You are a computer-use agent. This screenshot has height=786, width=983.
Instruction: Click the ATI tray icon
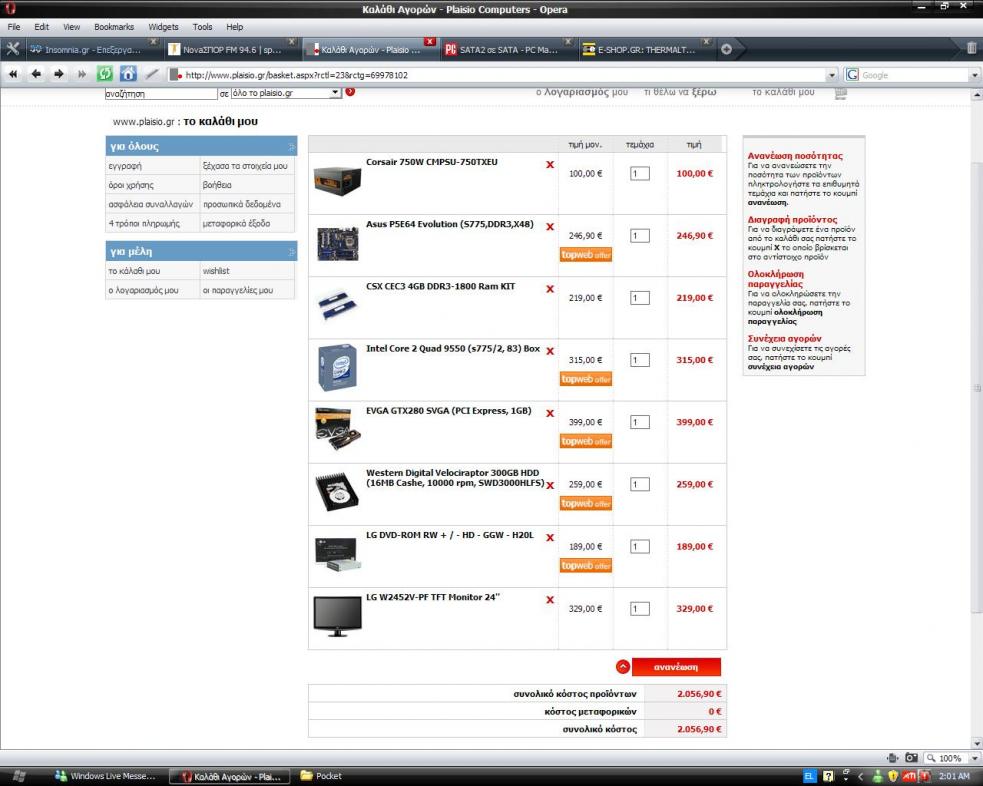tap(909, 776)
